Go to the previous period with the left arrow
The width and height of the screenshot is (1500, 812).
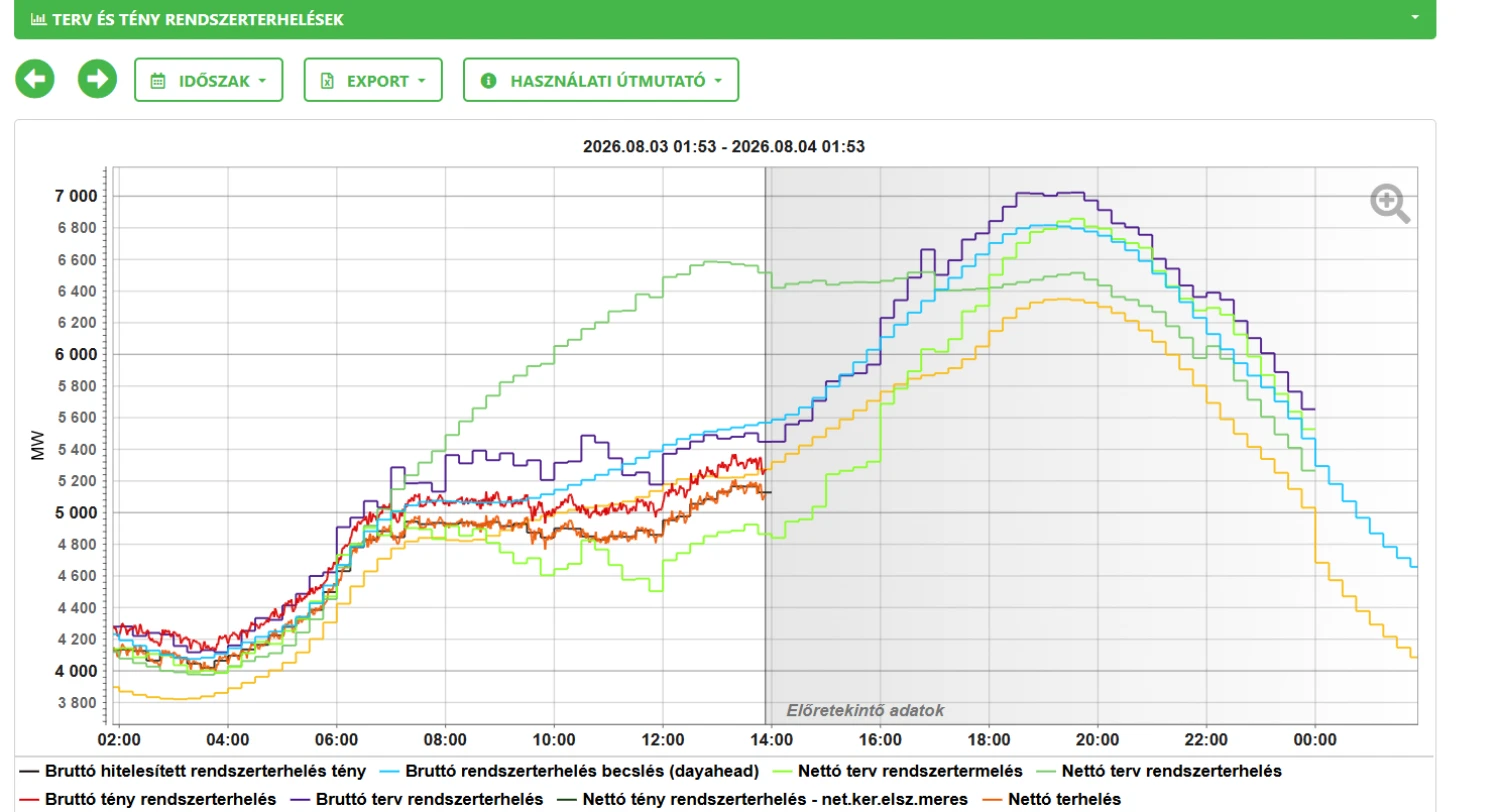(35, 79)
